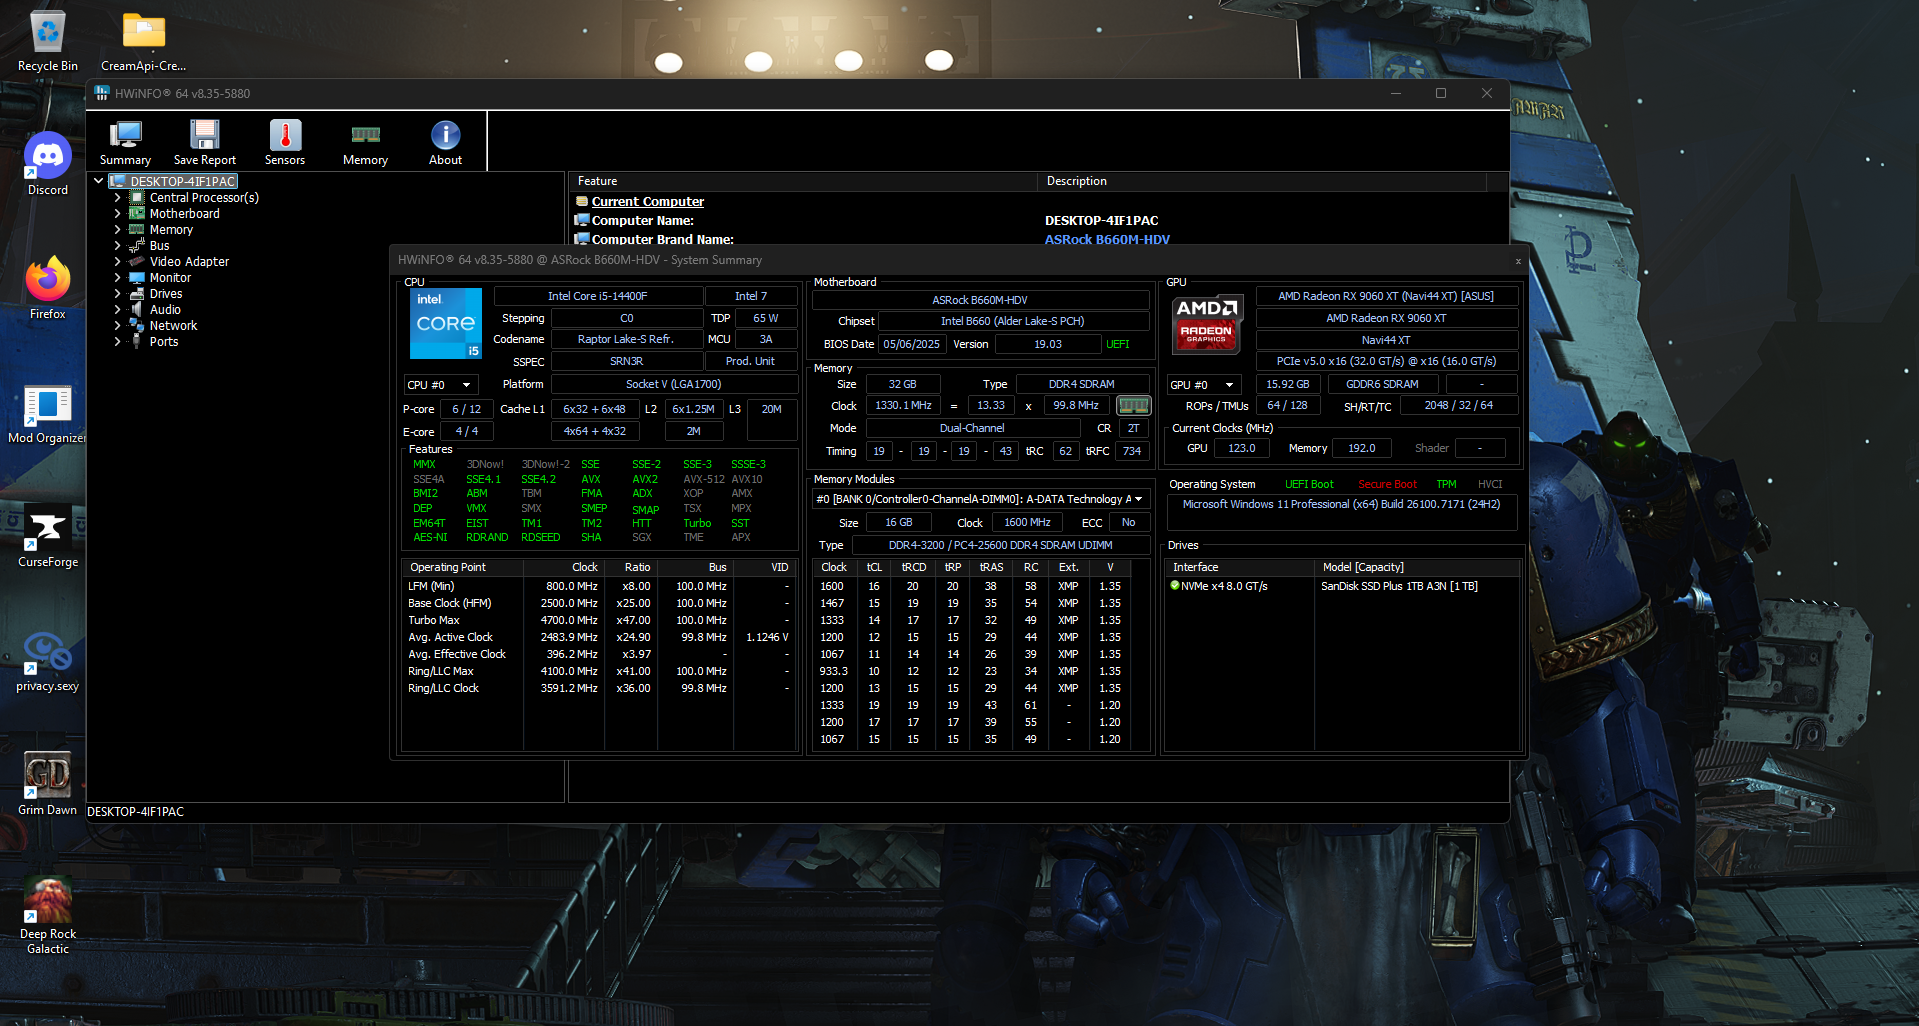The image size is (1919, 1026).
Task: Open privacy.sexy desktop shortcut
Action: tap(48, 662)
